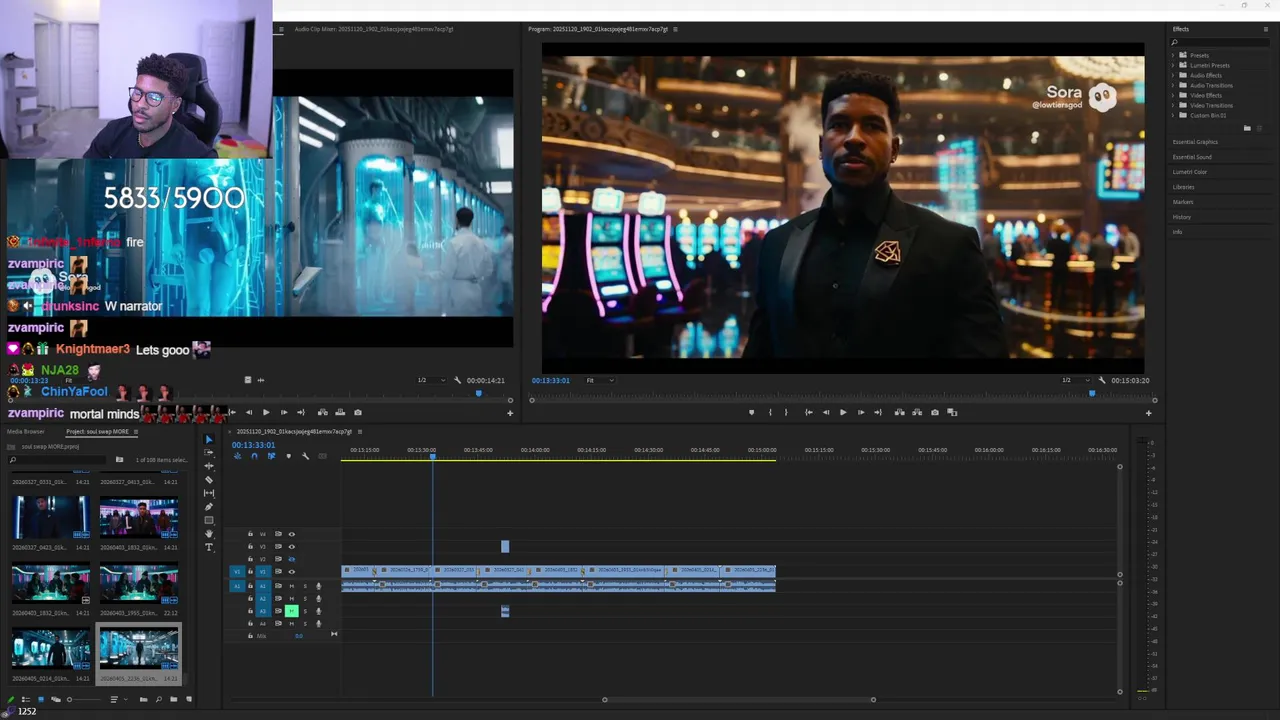
Task: Hide V1 track output eye
Action: coord(292,572)
